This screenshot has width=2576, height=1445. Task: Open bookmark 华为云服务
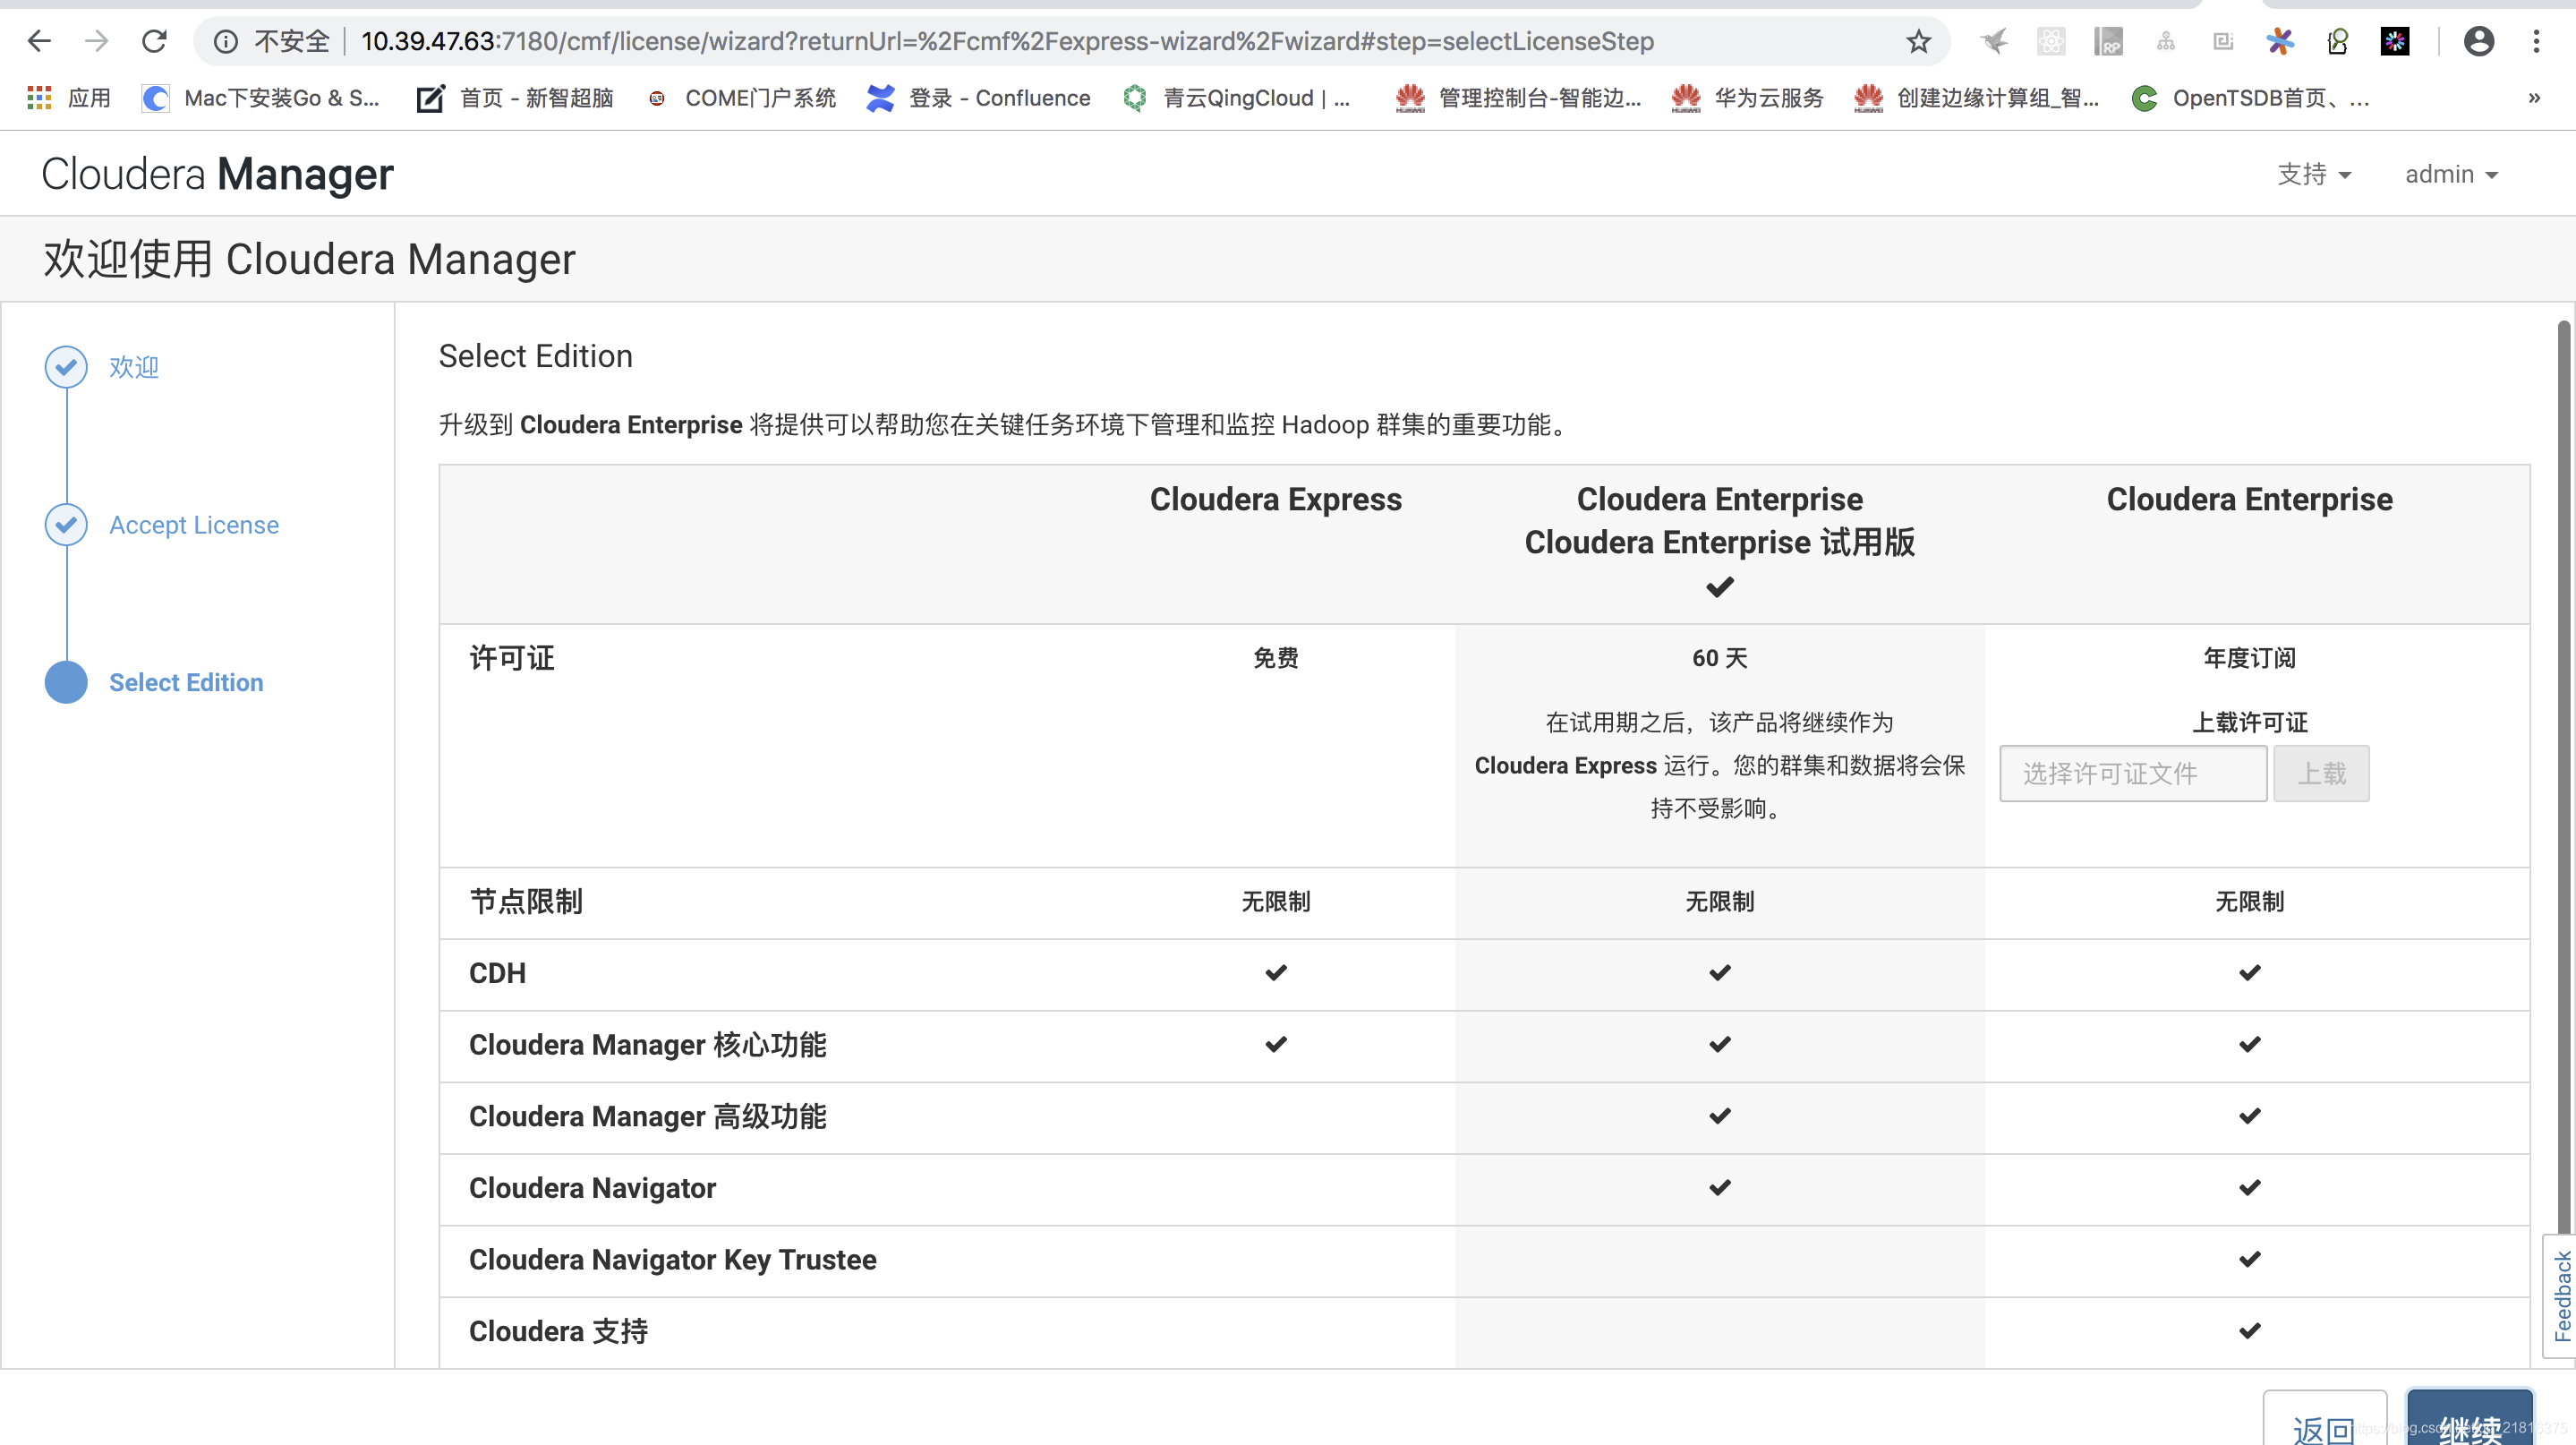(x=1747, y=98)
